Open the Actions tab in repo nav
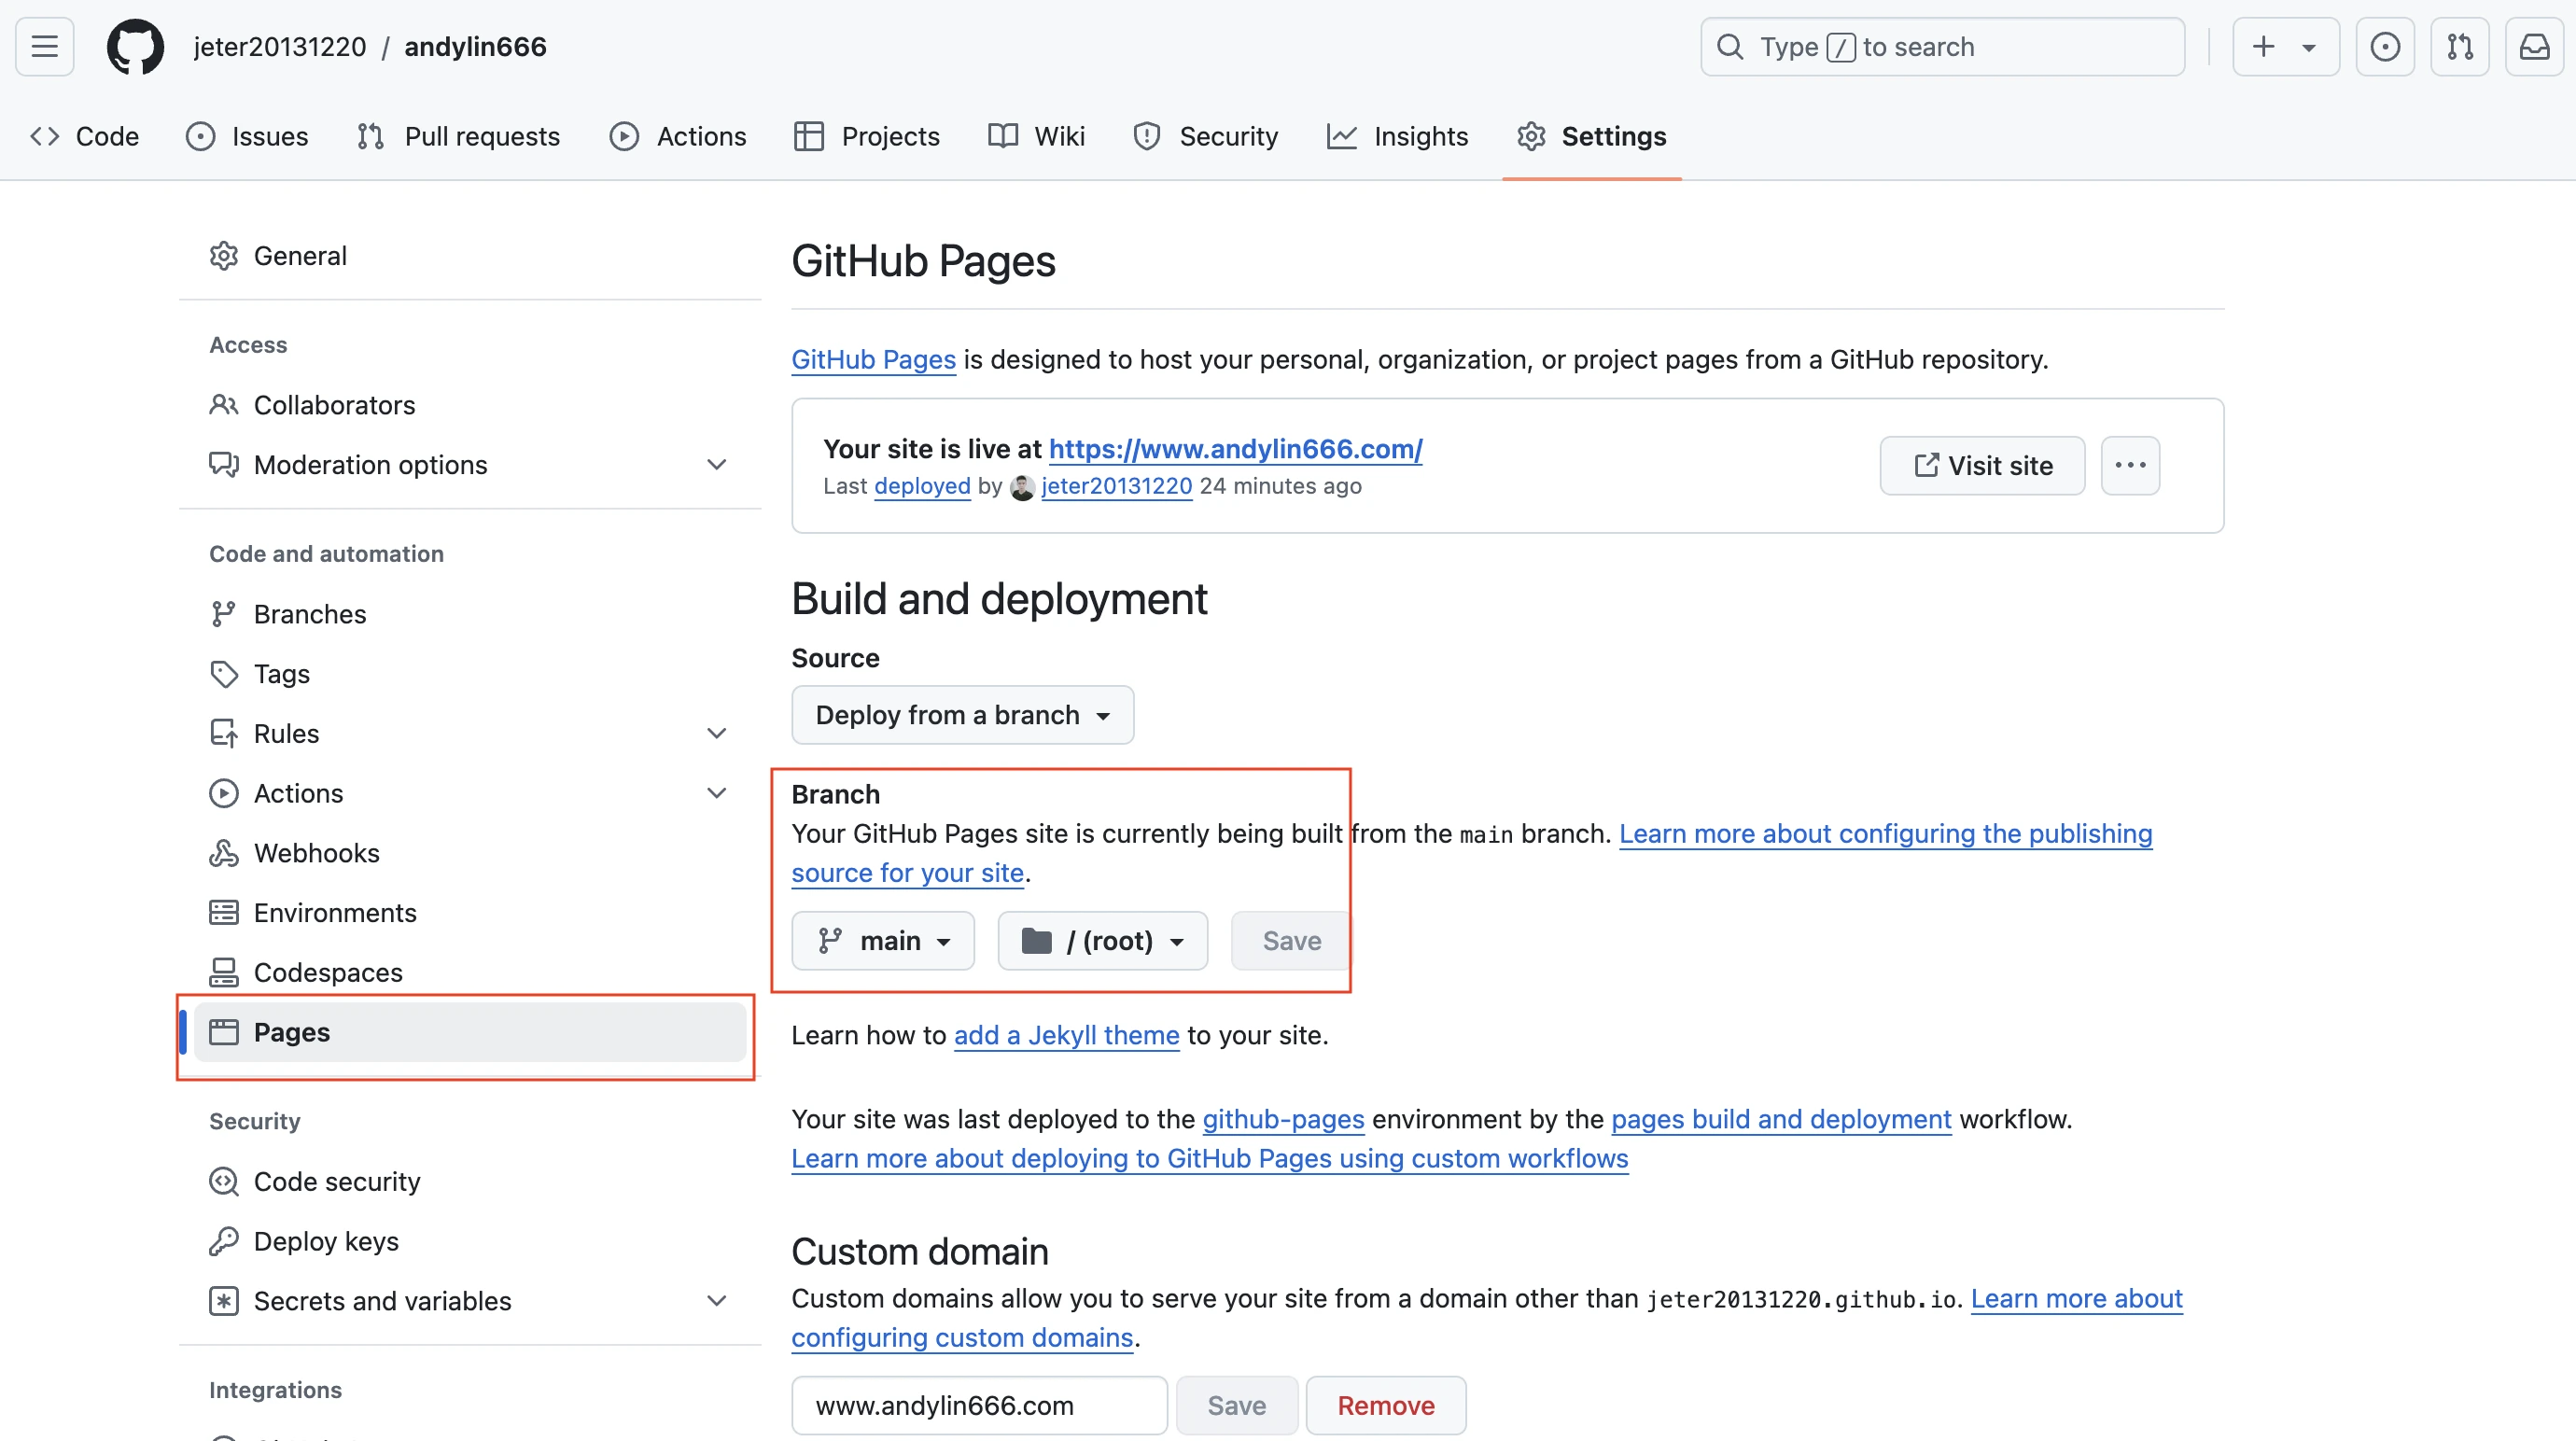The height and width of the screenshot is (1441, 2576). click(x=678, y=137)
